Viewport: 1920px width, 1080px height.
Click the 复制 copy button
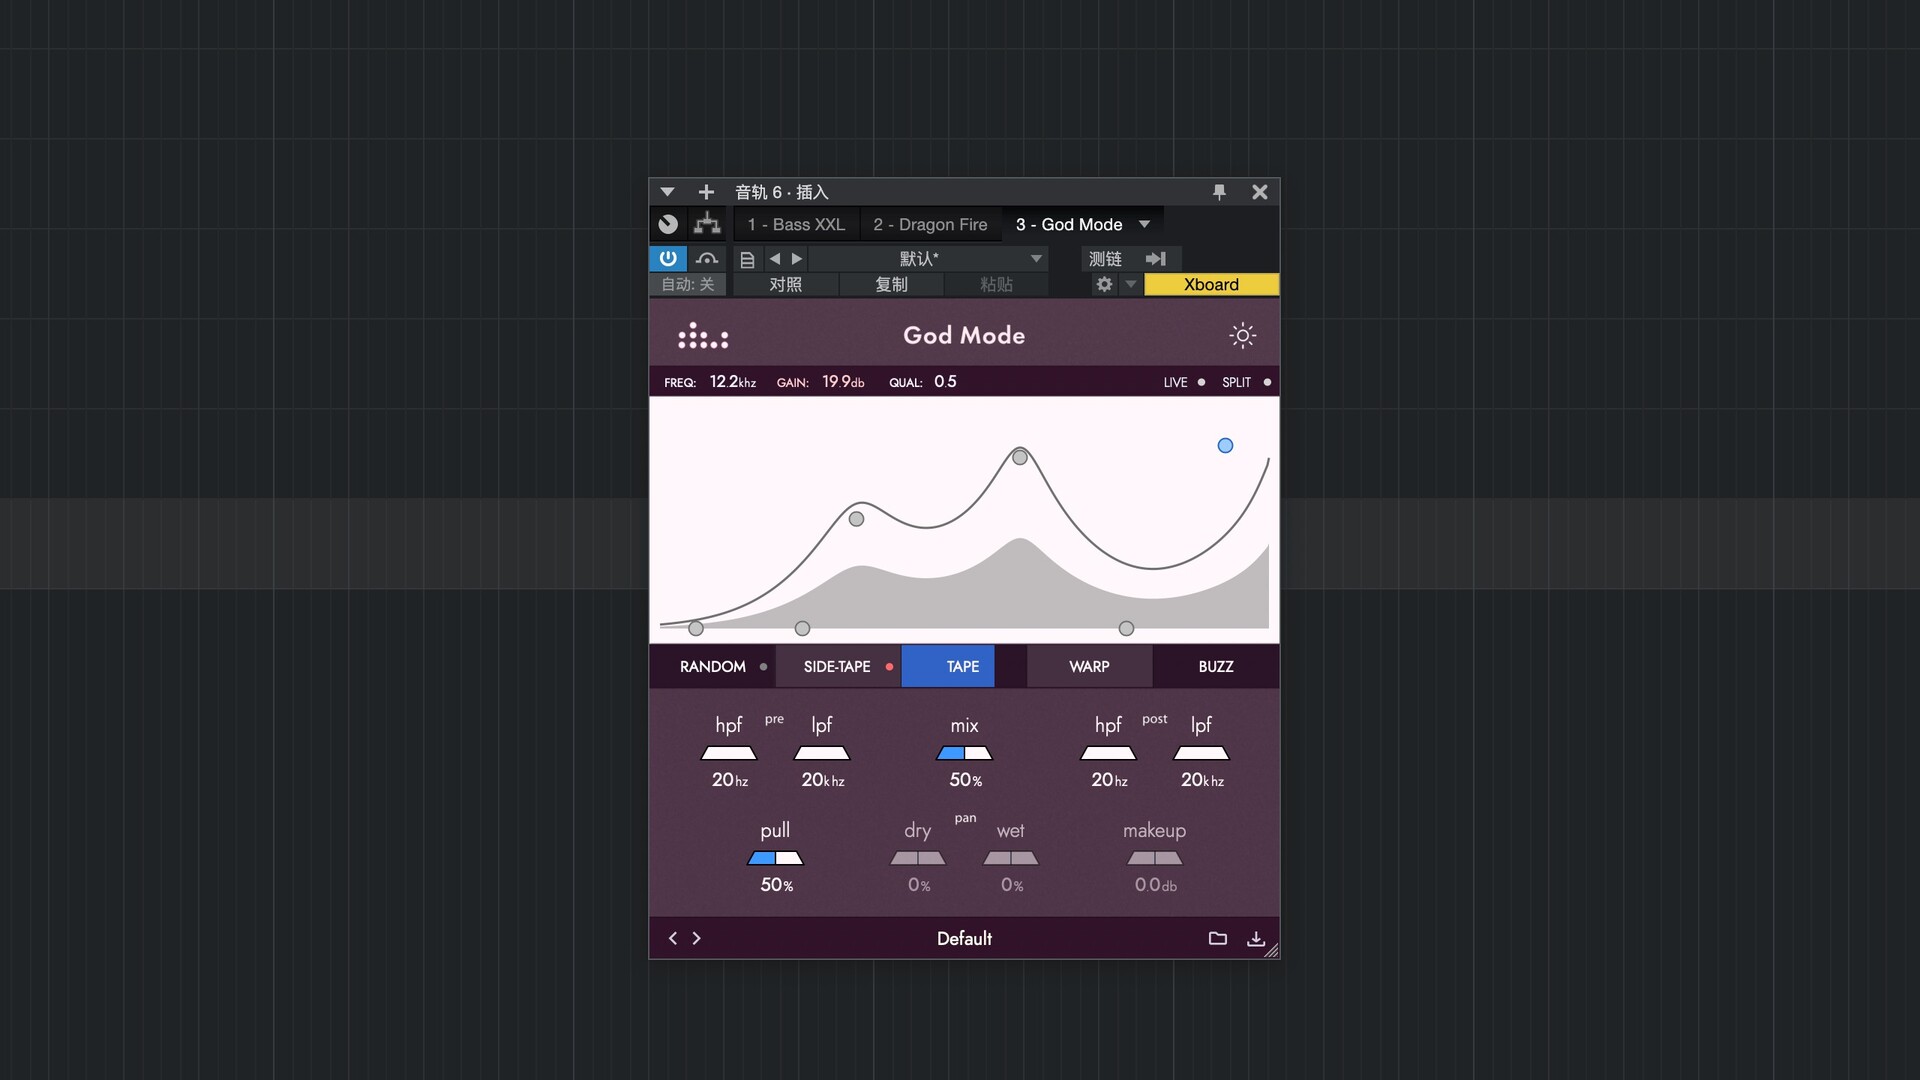tap(891, 284)
